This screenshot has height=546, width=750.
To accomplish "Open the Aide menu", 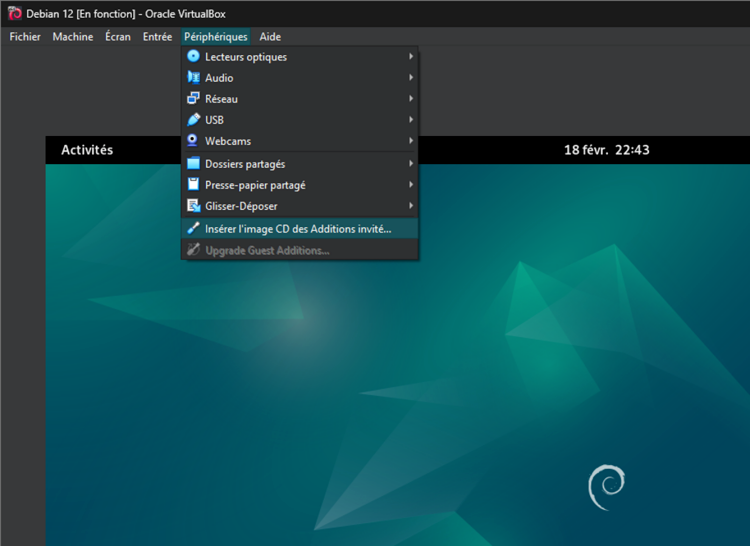I will click(x=270, y=37).
